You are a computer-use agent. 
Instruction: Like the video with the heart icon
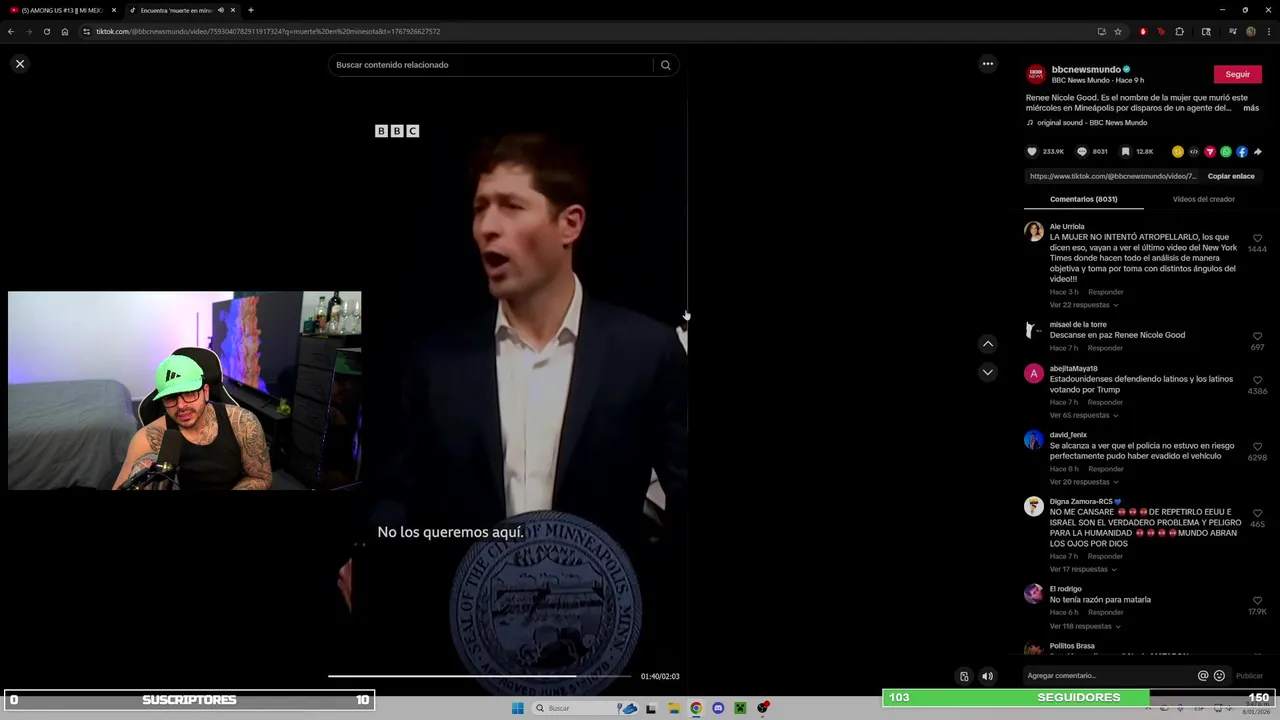click(x=1032, y=152)
